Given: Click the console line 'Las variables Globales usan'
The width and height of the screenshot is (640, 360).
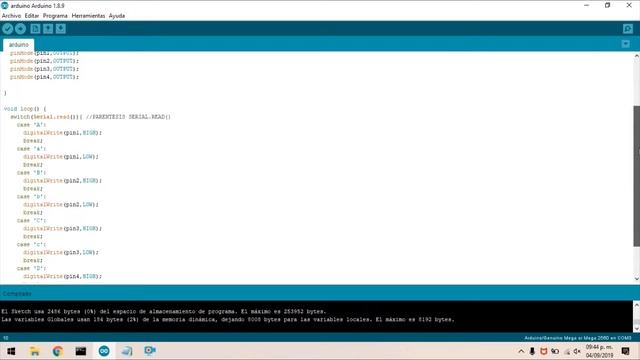Looking at the screenshot, I should (x=228, y=320).
